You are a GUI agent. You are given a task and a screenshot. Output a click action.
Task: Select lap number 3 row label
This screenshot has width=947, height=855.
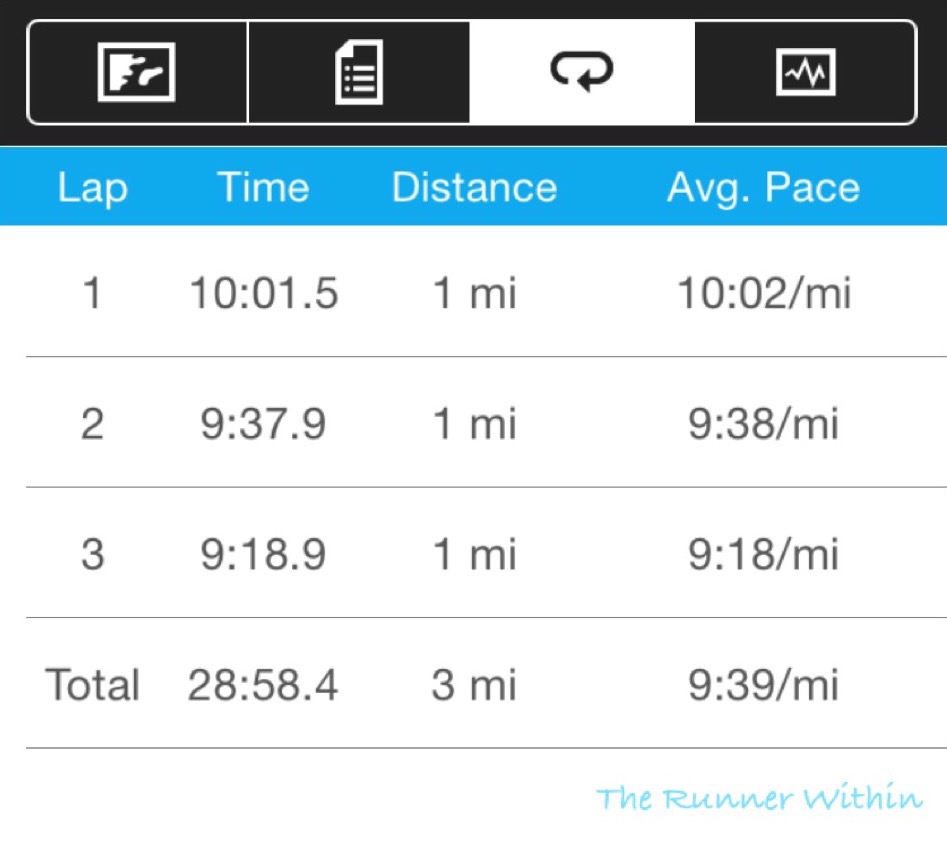pyautogui.click(x=92, y=555)
